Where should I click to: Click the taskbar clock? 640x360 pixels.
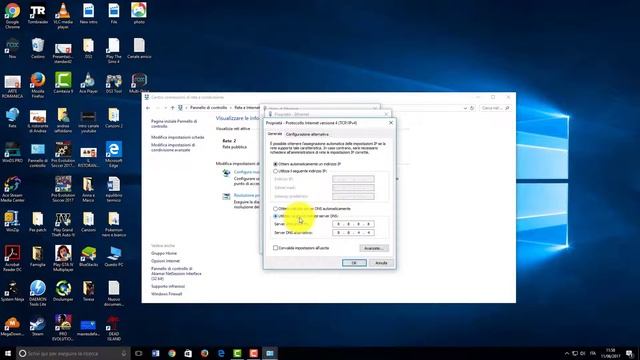[610, 353]
